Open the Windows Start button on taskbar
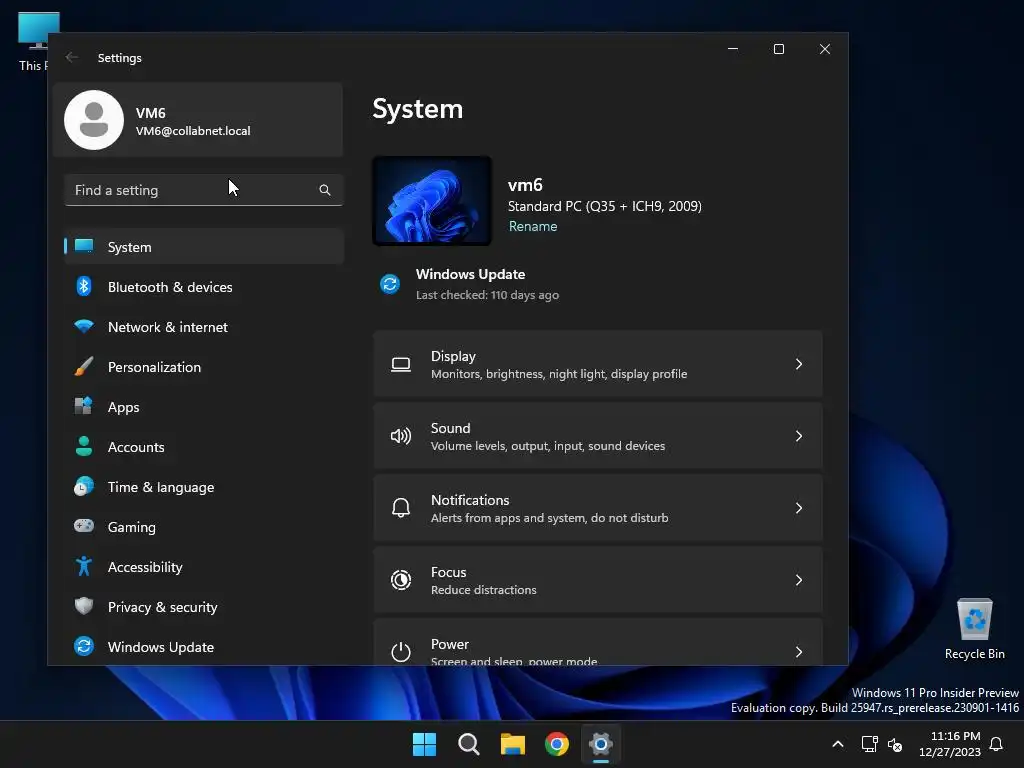Image resolution: width=1024 pixels, height=768 pixels. coord(424,744)
